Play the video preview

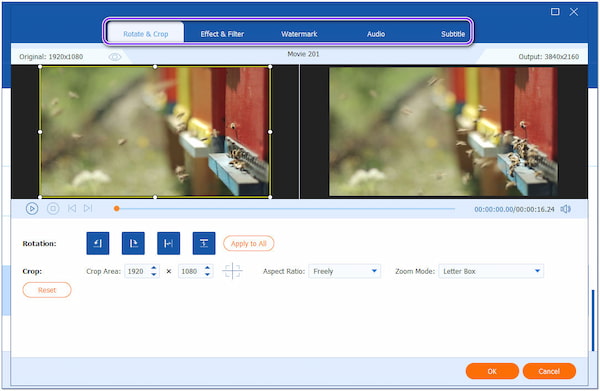32,209
